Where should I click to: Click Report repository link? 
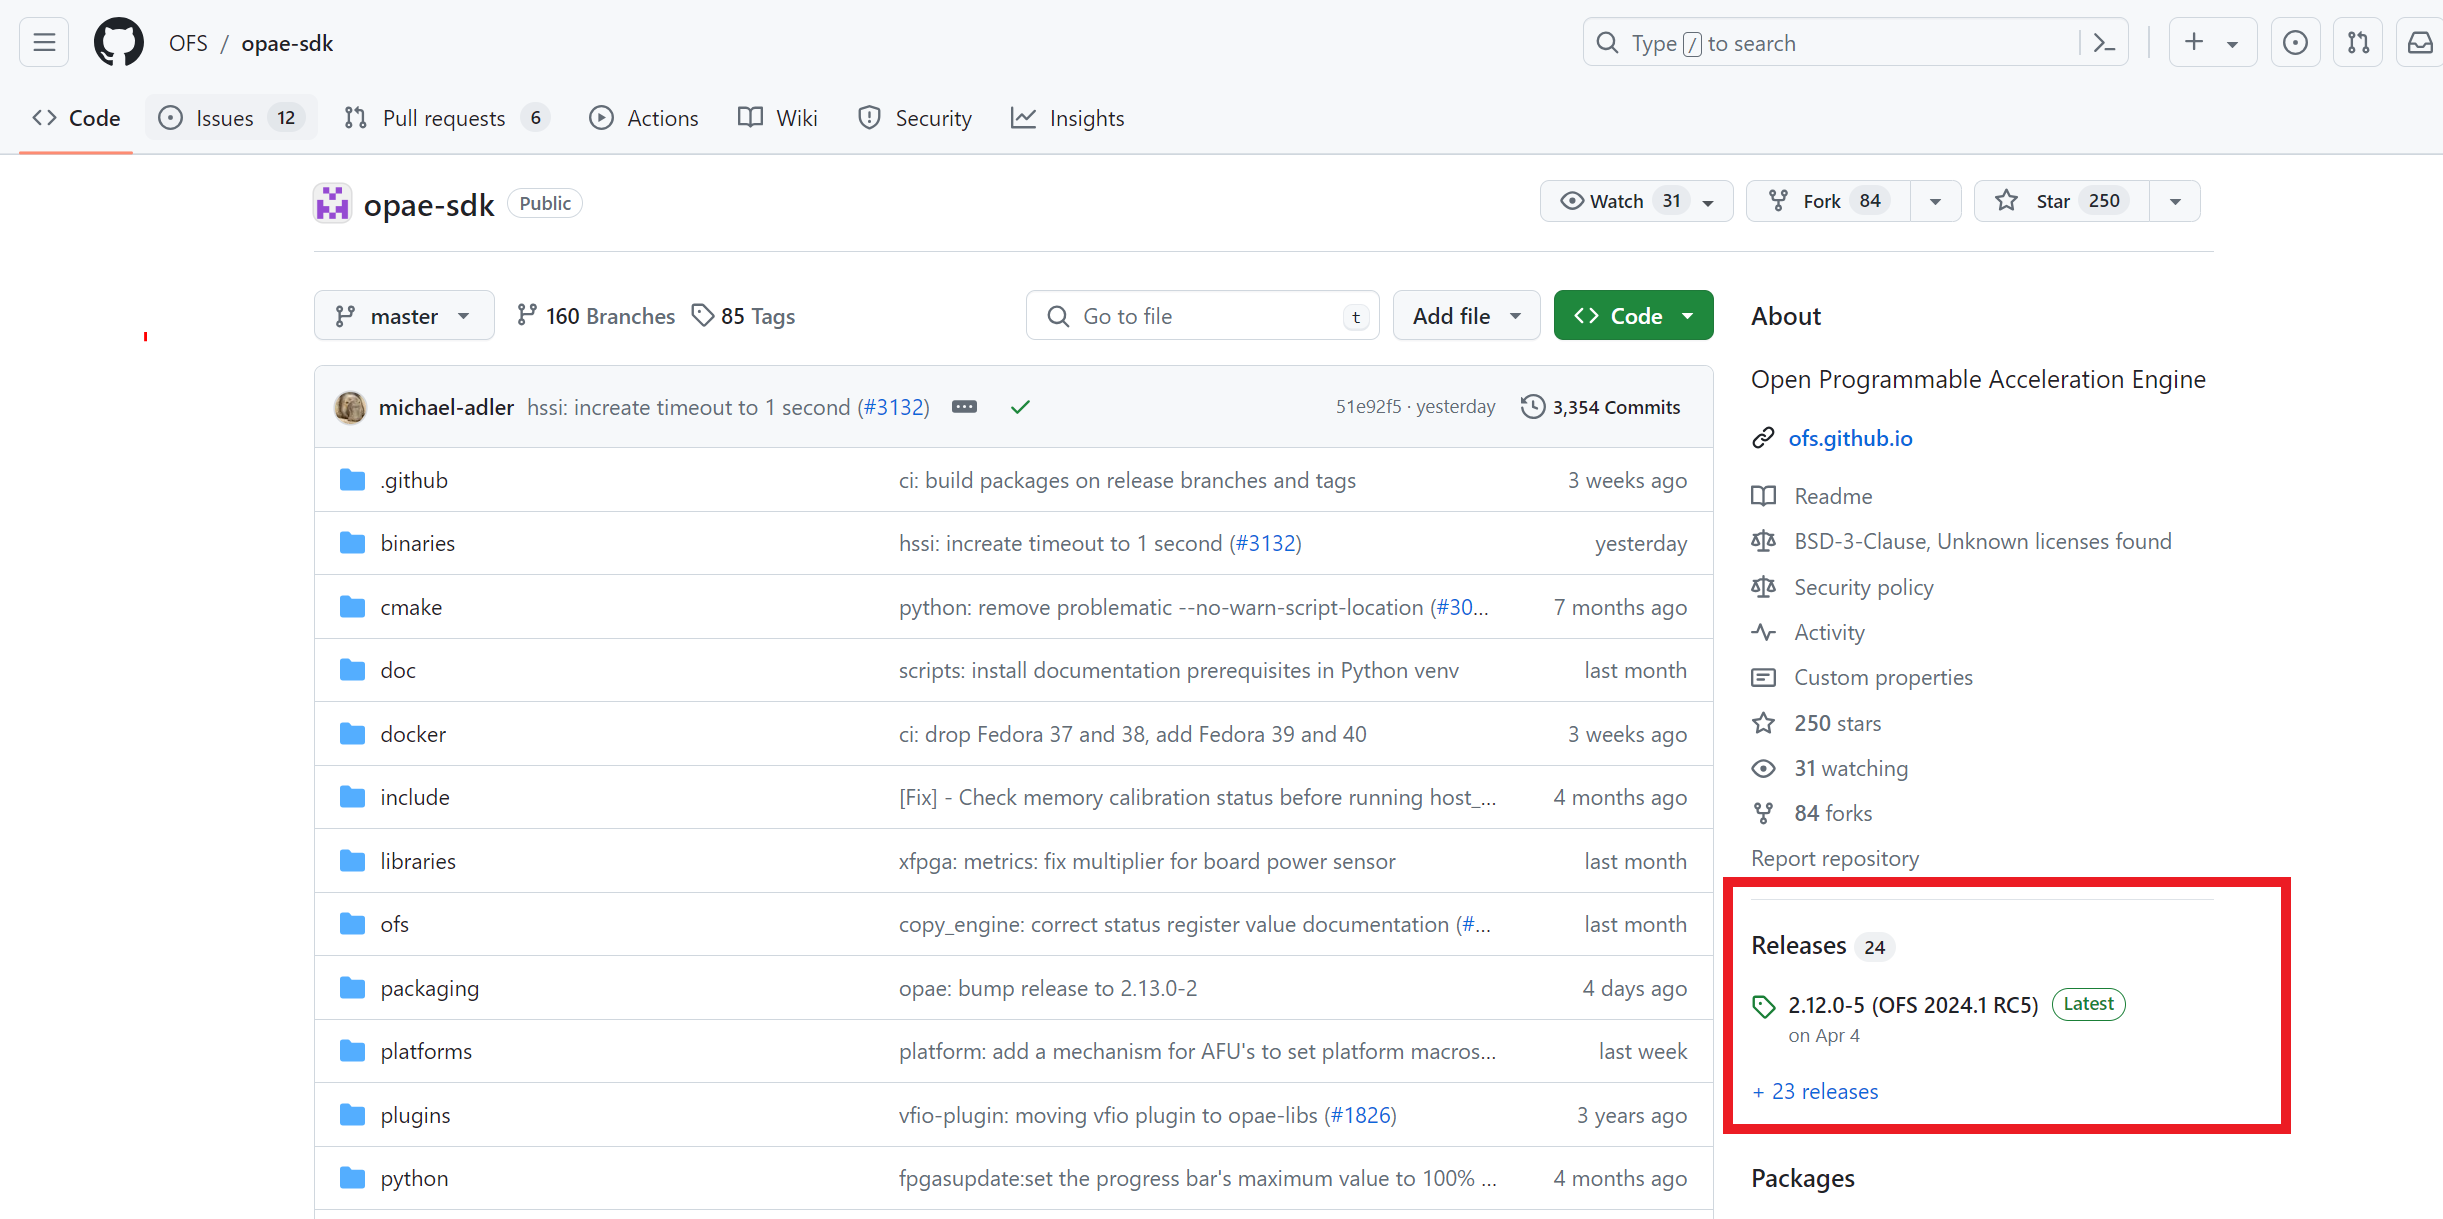(x=1835, y=858)
